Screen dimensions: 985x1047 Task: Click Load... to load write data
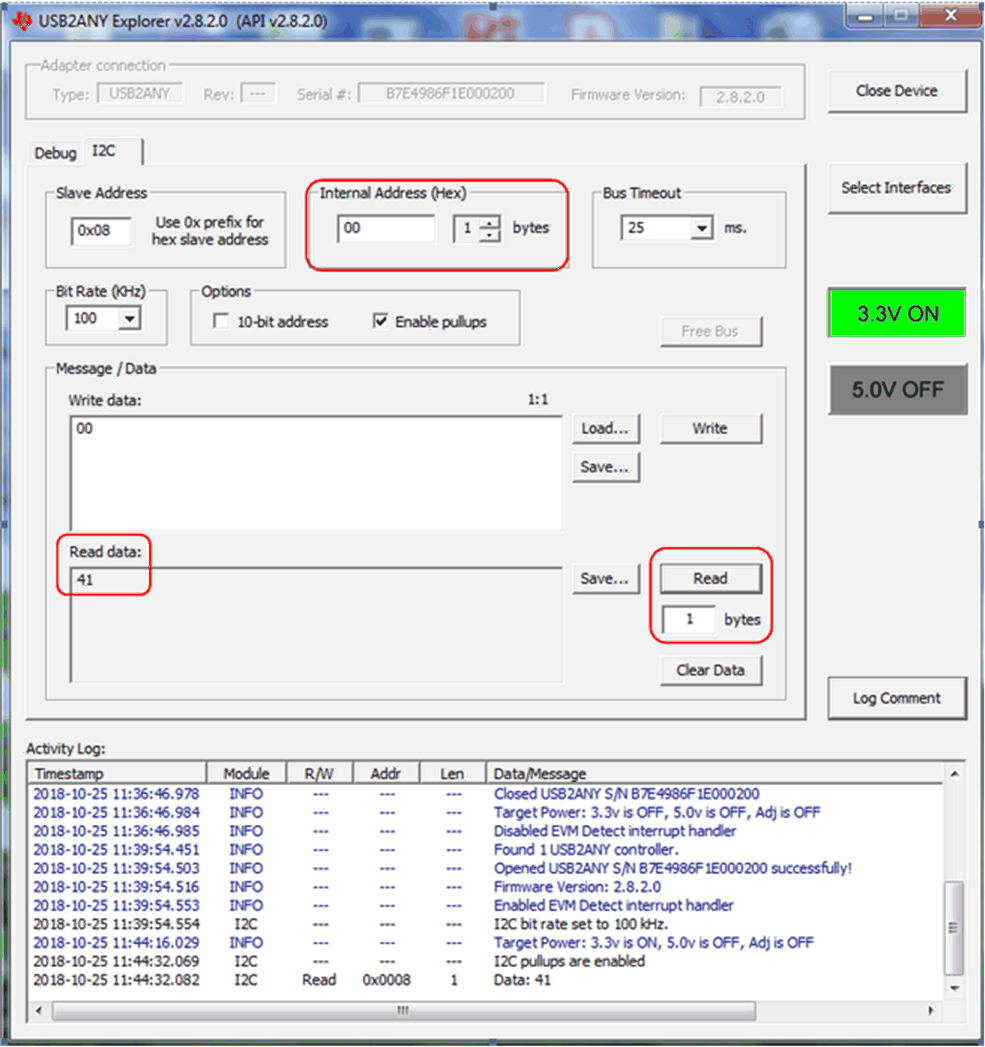click(x=605, y=428)
